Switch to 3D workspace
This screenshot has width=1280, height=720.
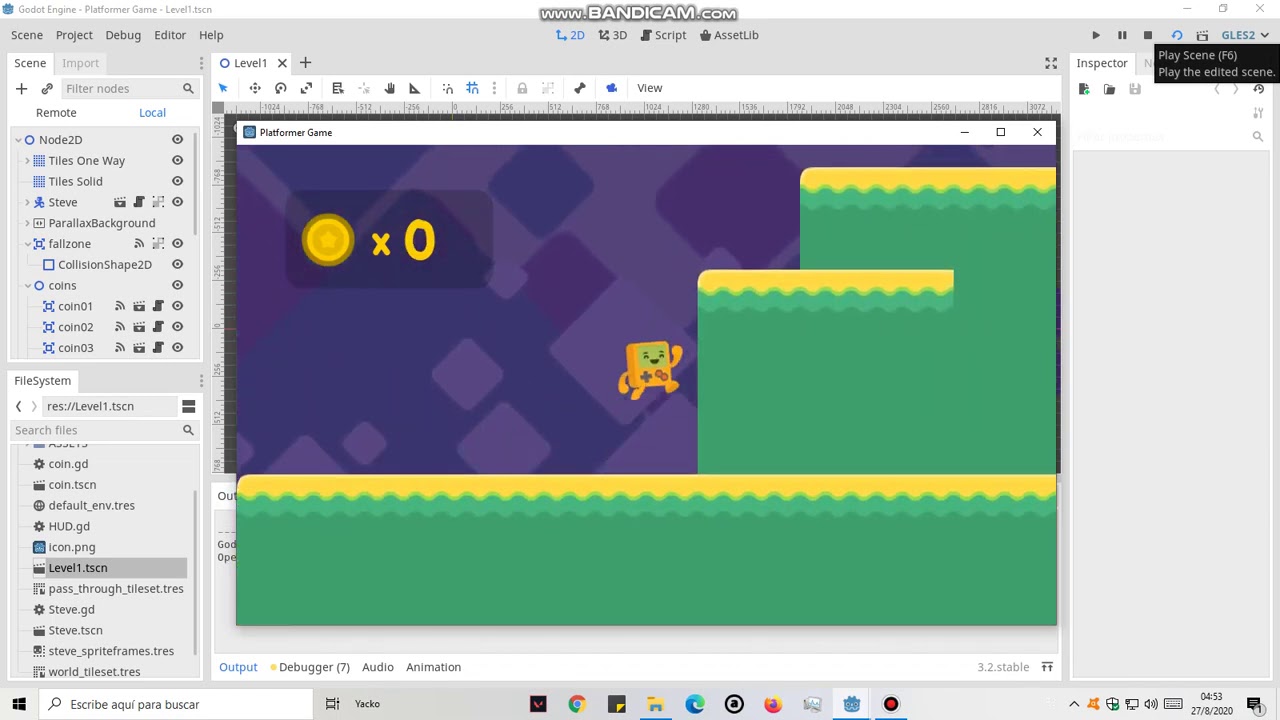pos(613,35)
